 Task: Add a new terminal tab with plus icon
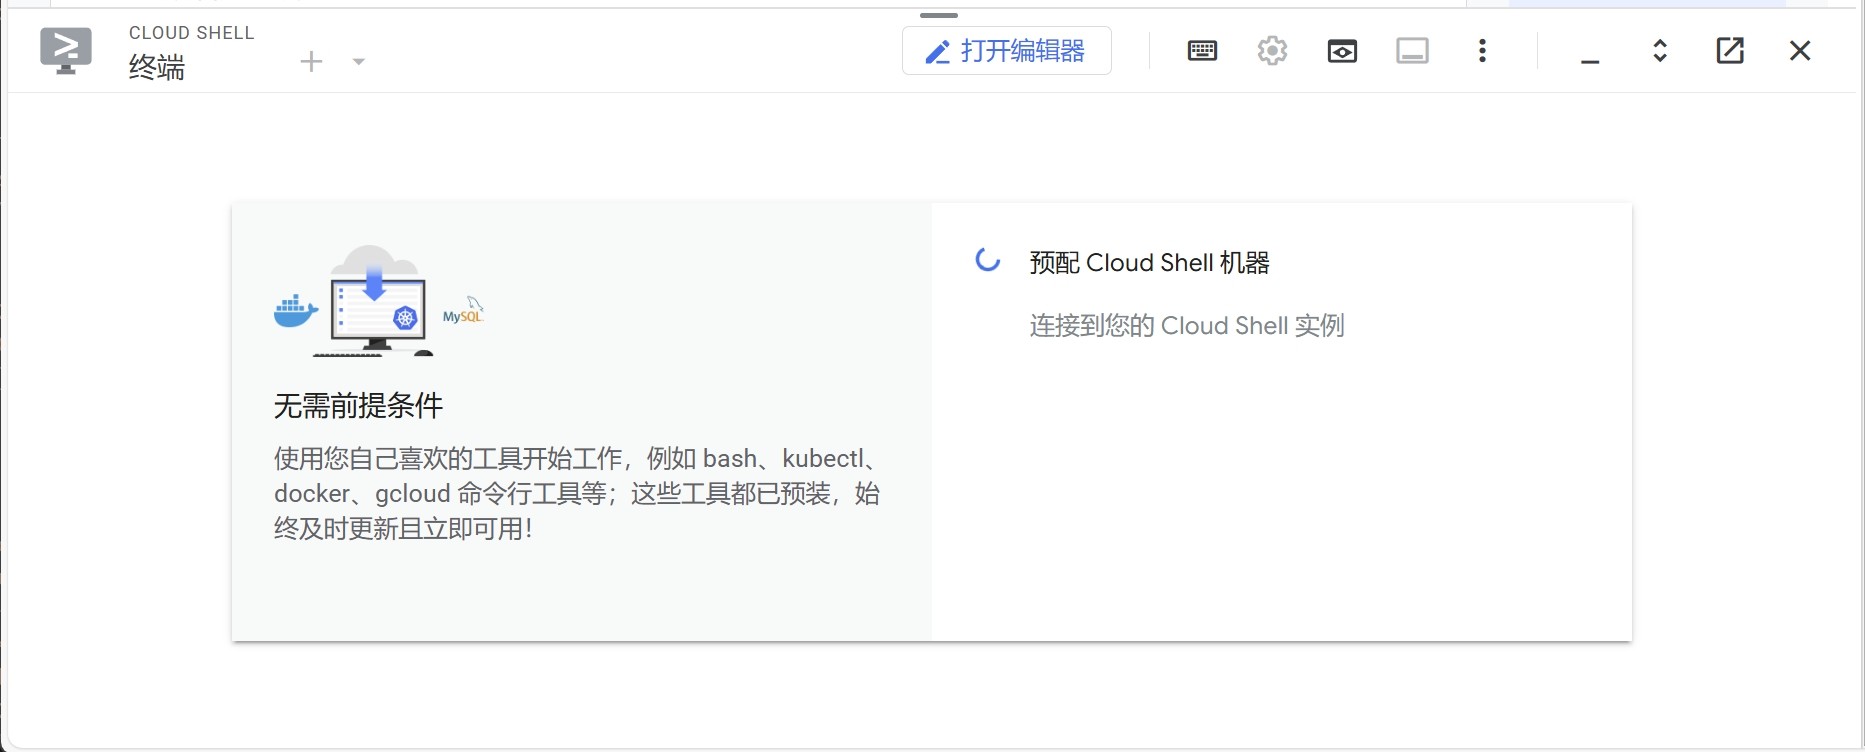click(311, 62)
